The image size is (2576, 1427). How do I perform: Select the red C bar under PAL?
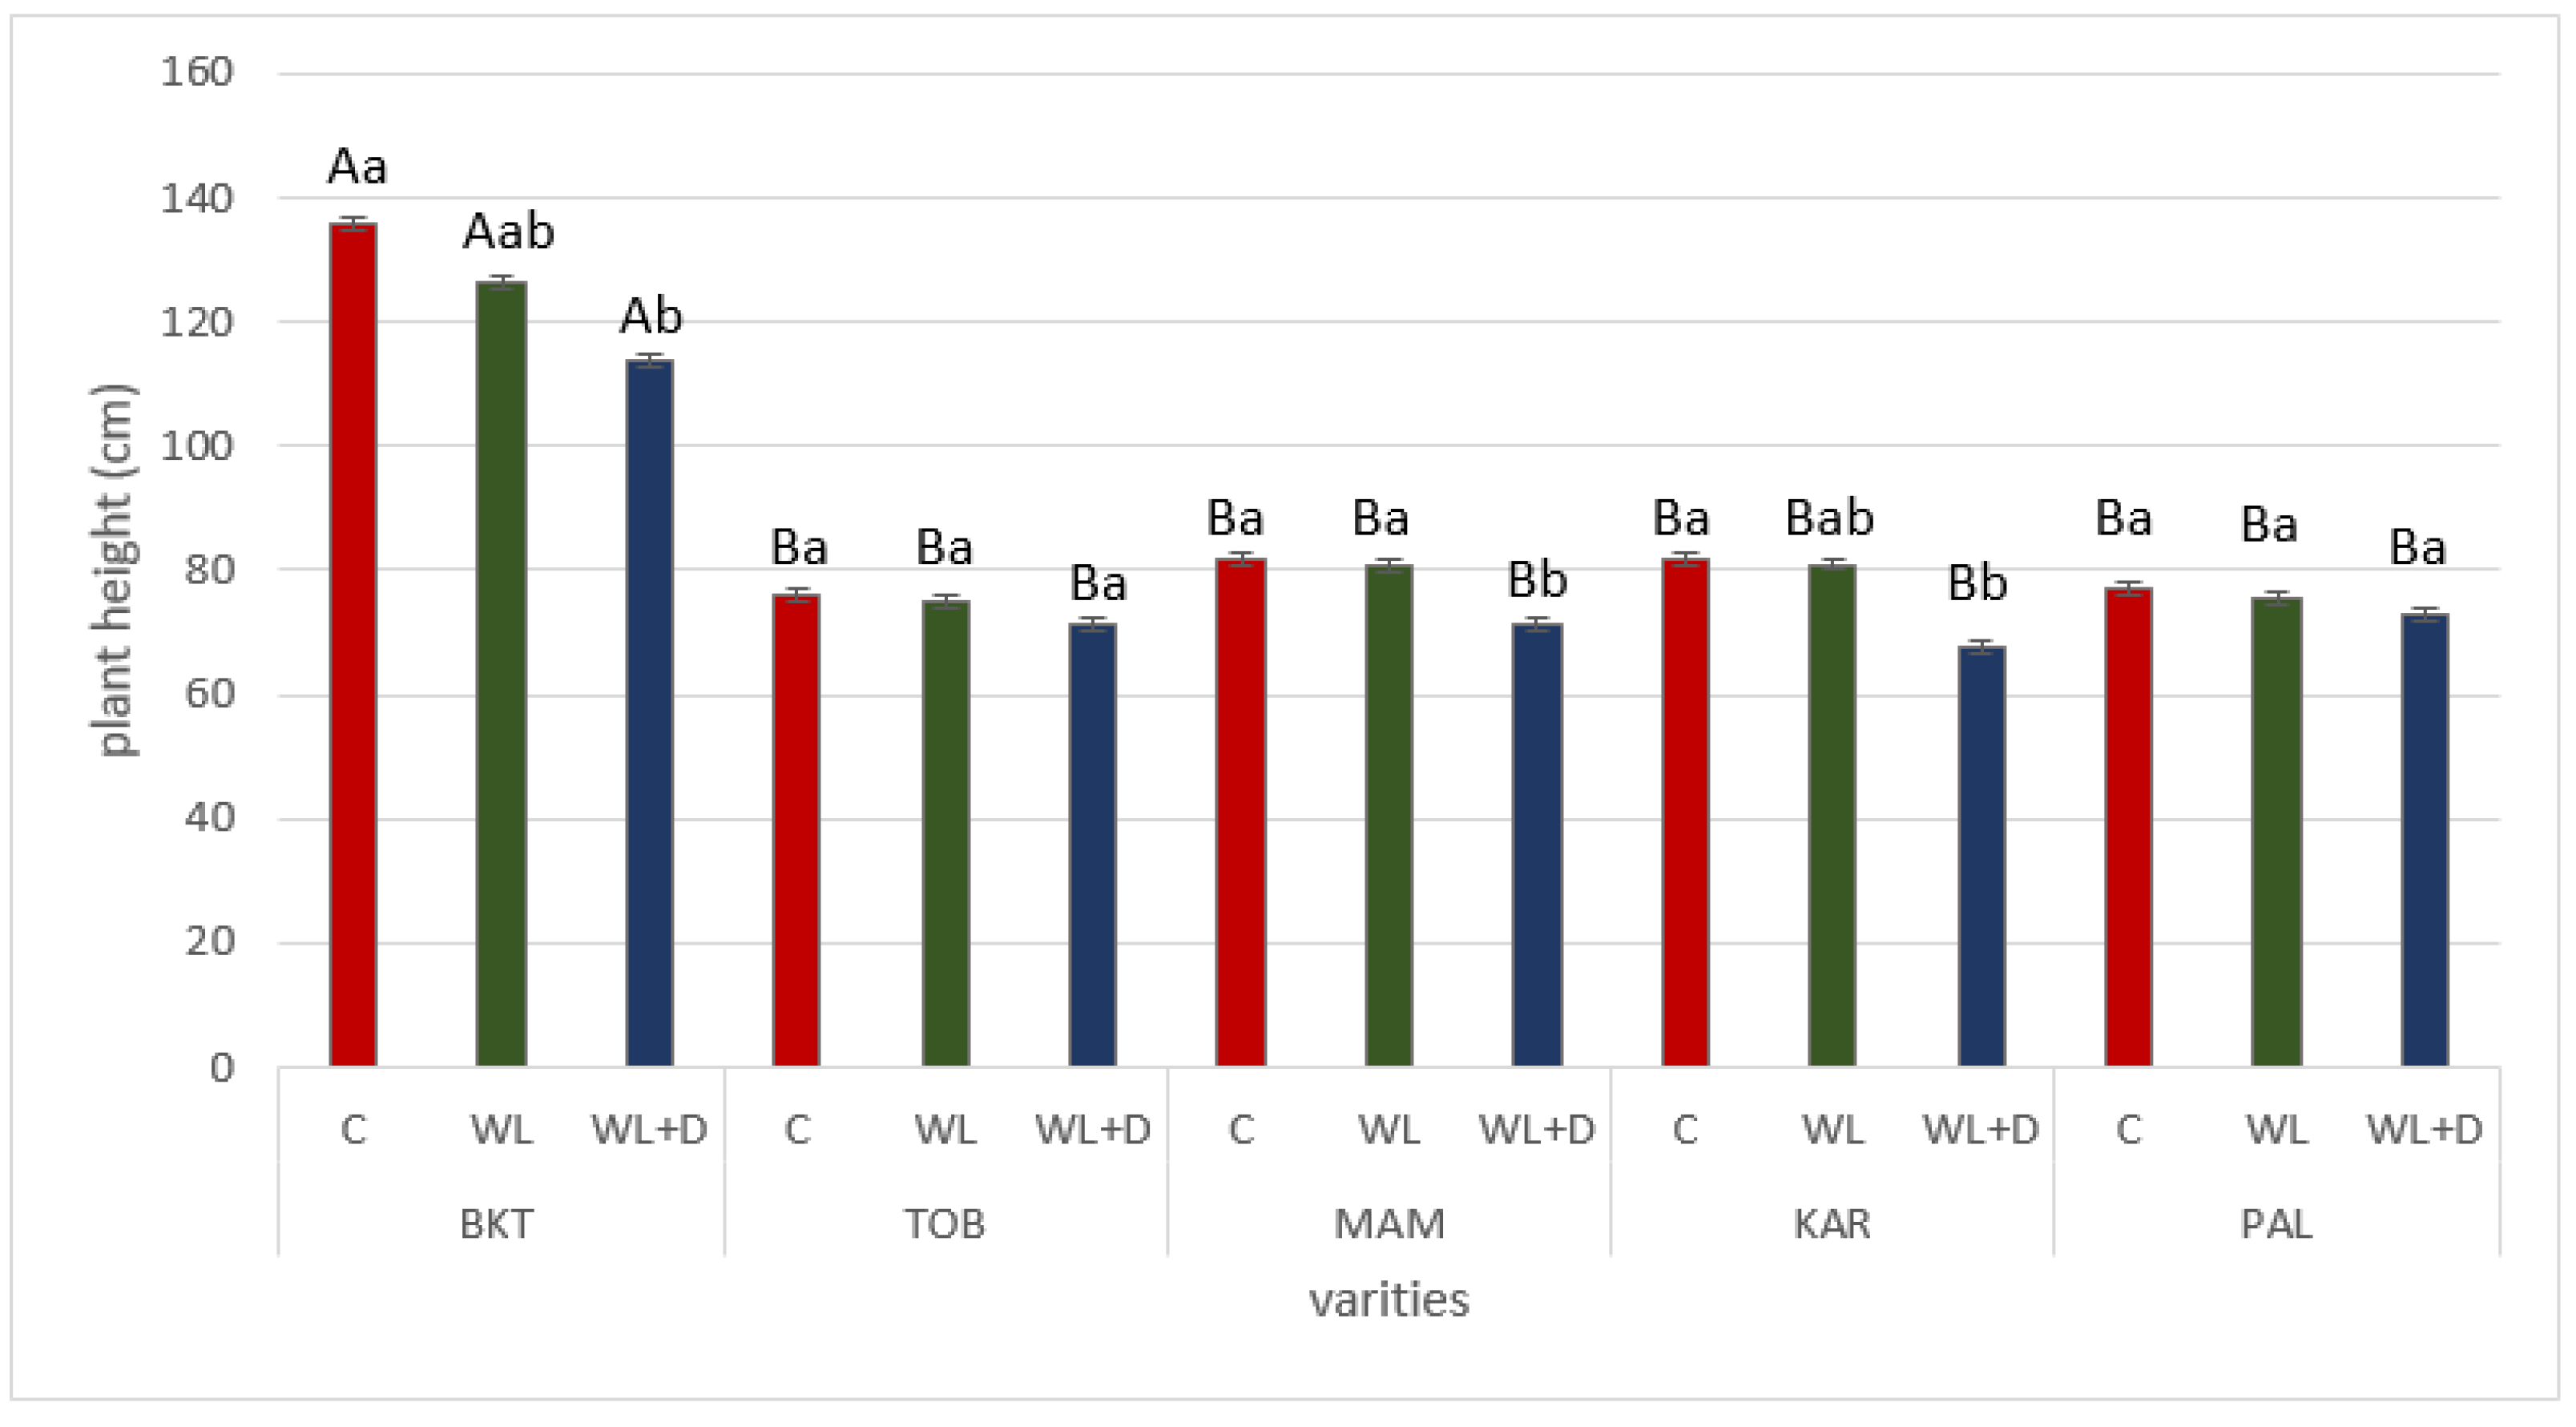coord(2128,827)
